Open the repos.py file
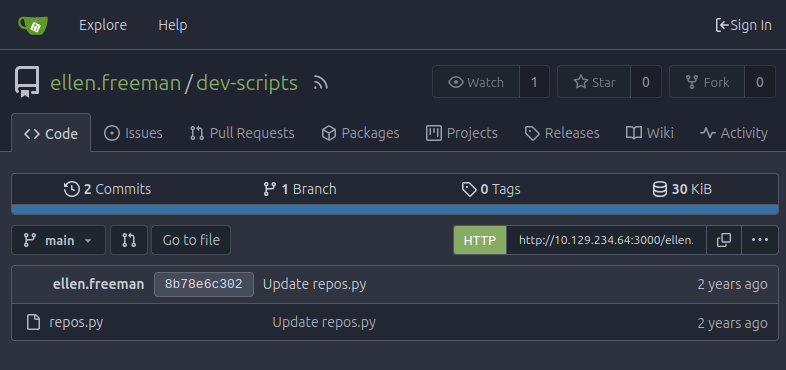This screenshot has width=786, height=370. coord(76,322)
